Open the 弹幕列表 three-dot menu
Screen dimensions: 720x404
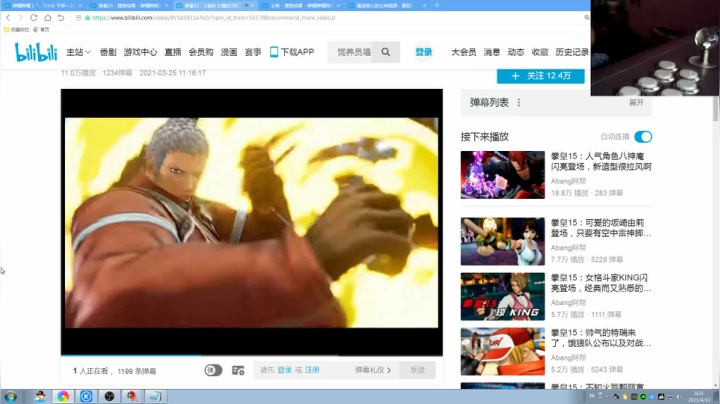519,102
